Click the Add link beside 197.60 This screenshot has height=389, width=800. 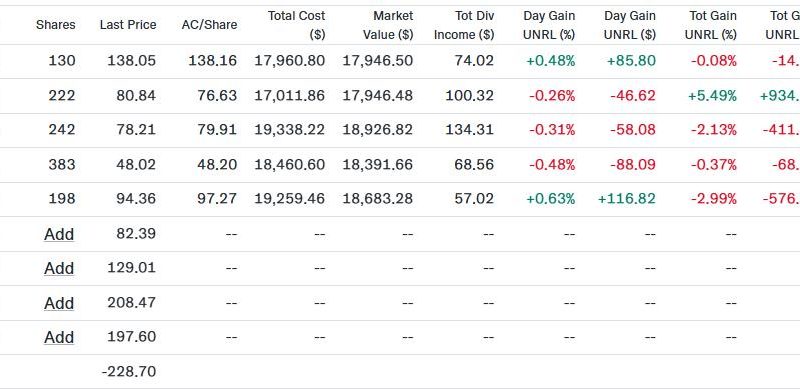tap(59, 337)
